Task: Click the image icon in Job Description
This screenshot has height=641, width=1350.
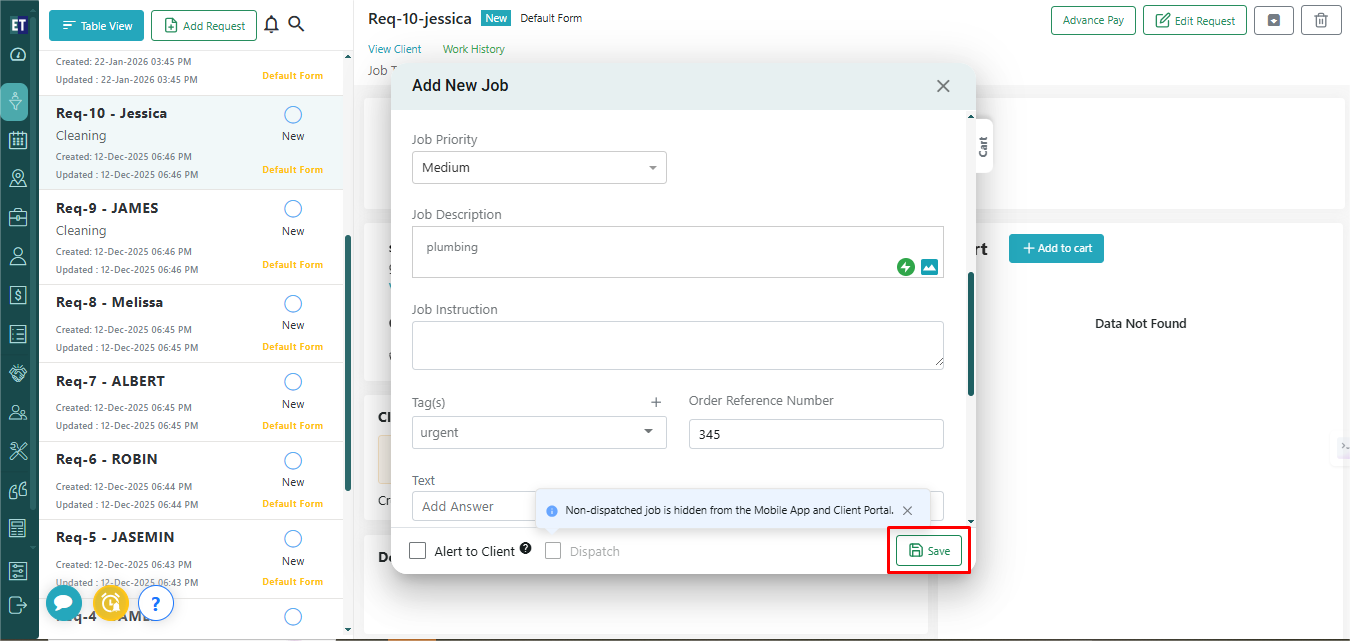Action: (x=929, y=267)
